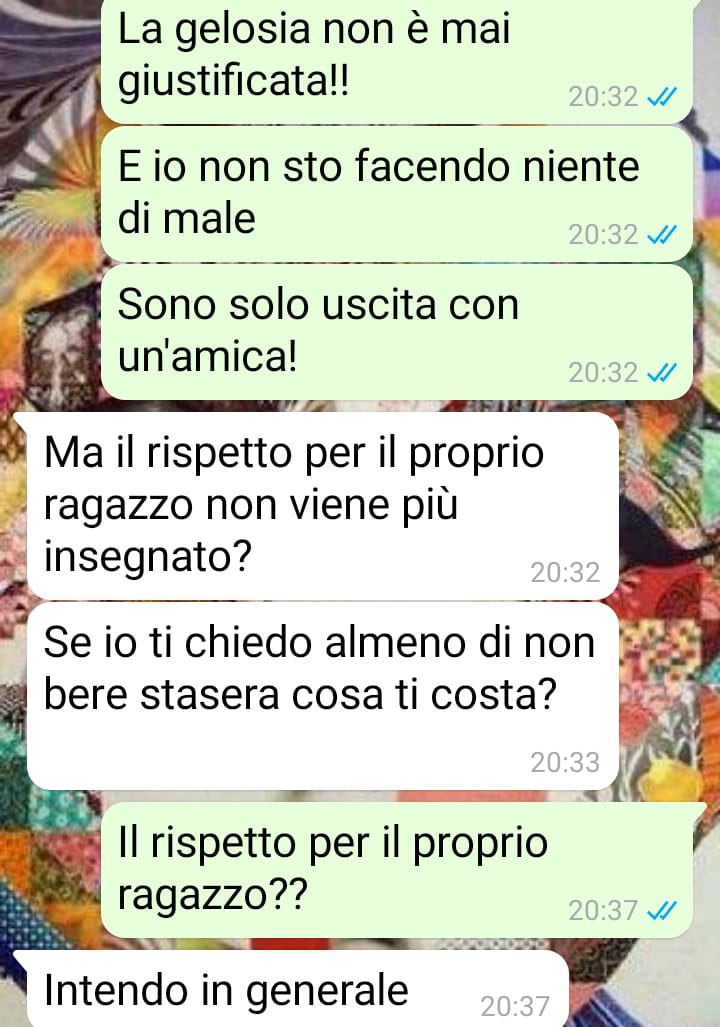The height and width of the screenshot is (1027, 720).
Task: Tap 20:32 timestamp on 'di male' message
Action: point(603,235)
